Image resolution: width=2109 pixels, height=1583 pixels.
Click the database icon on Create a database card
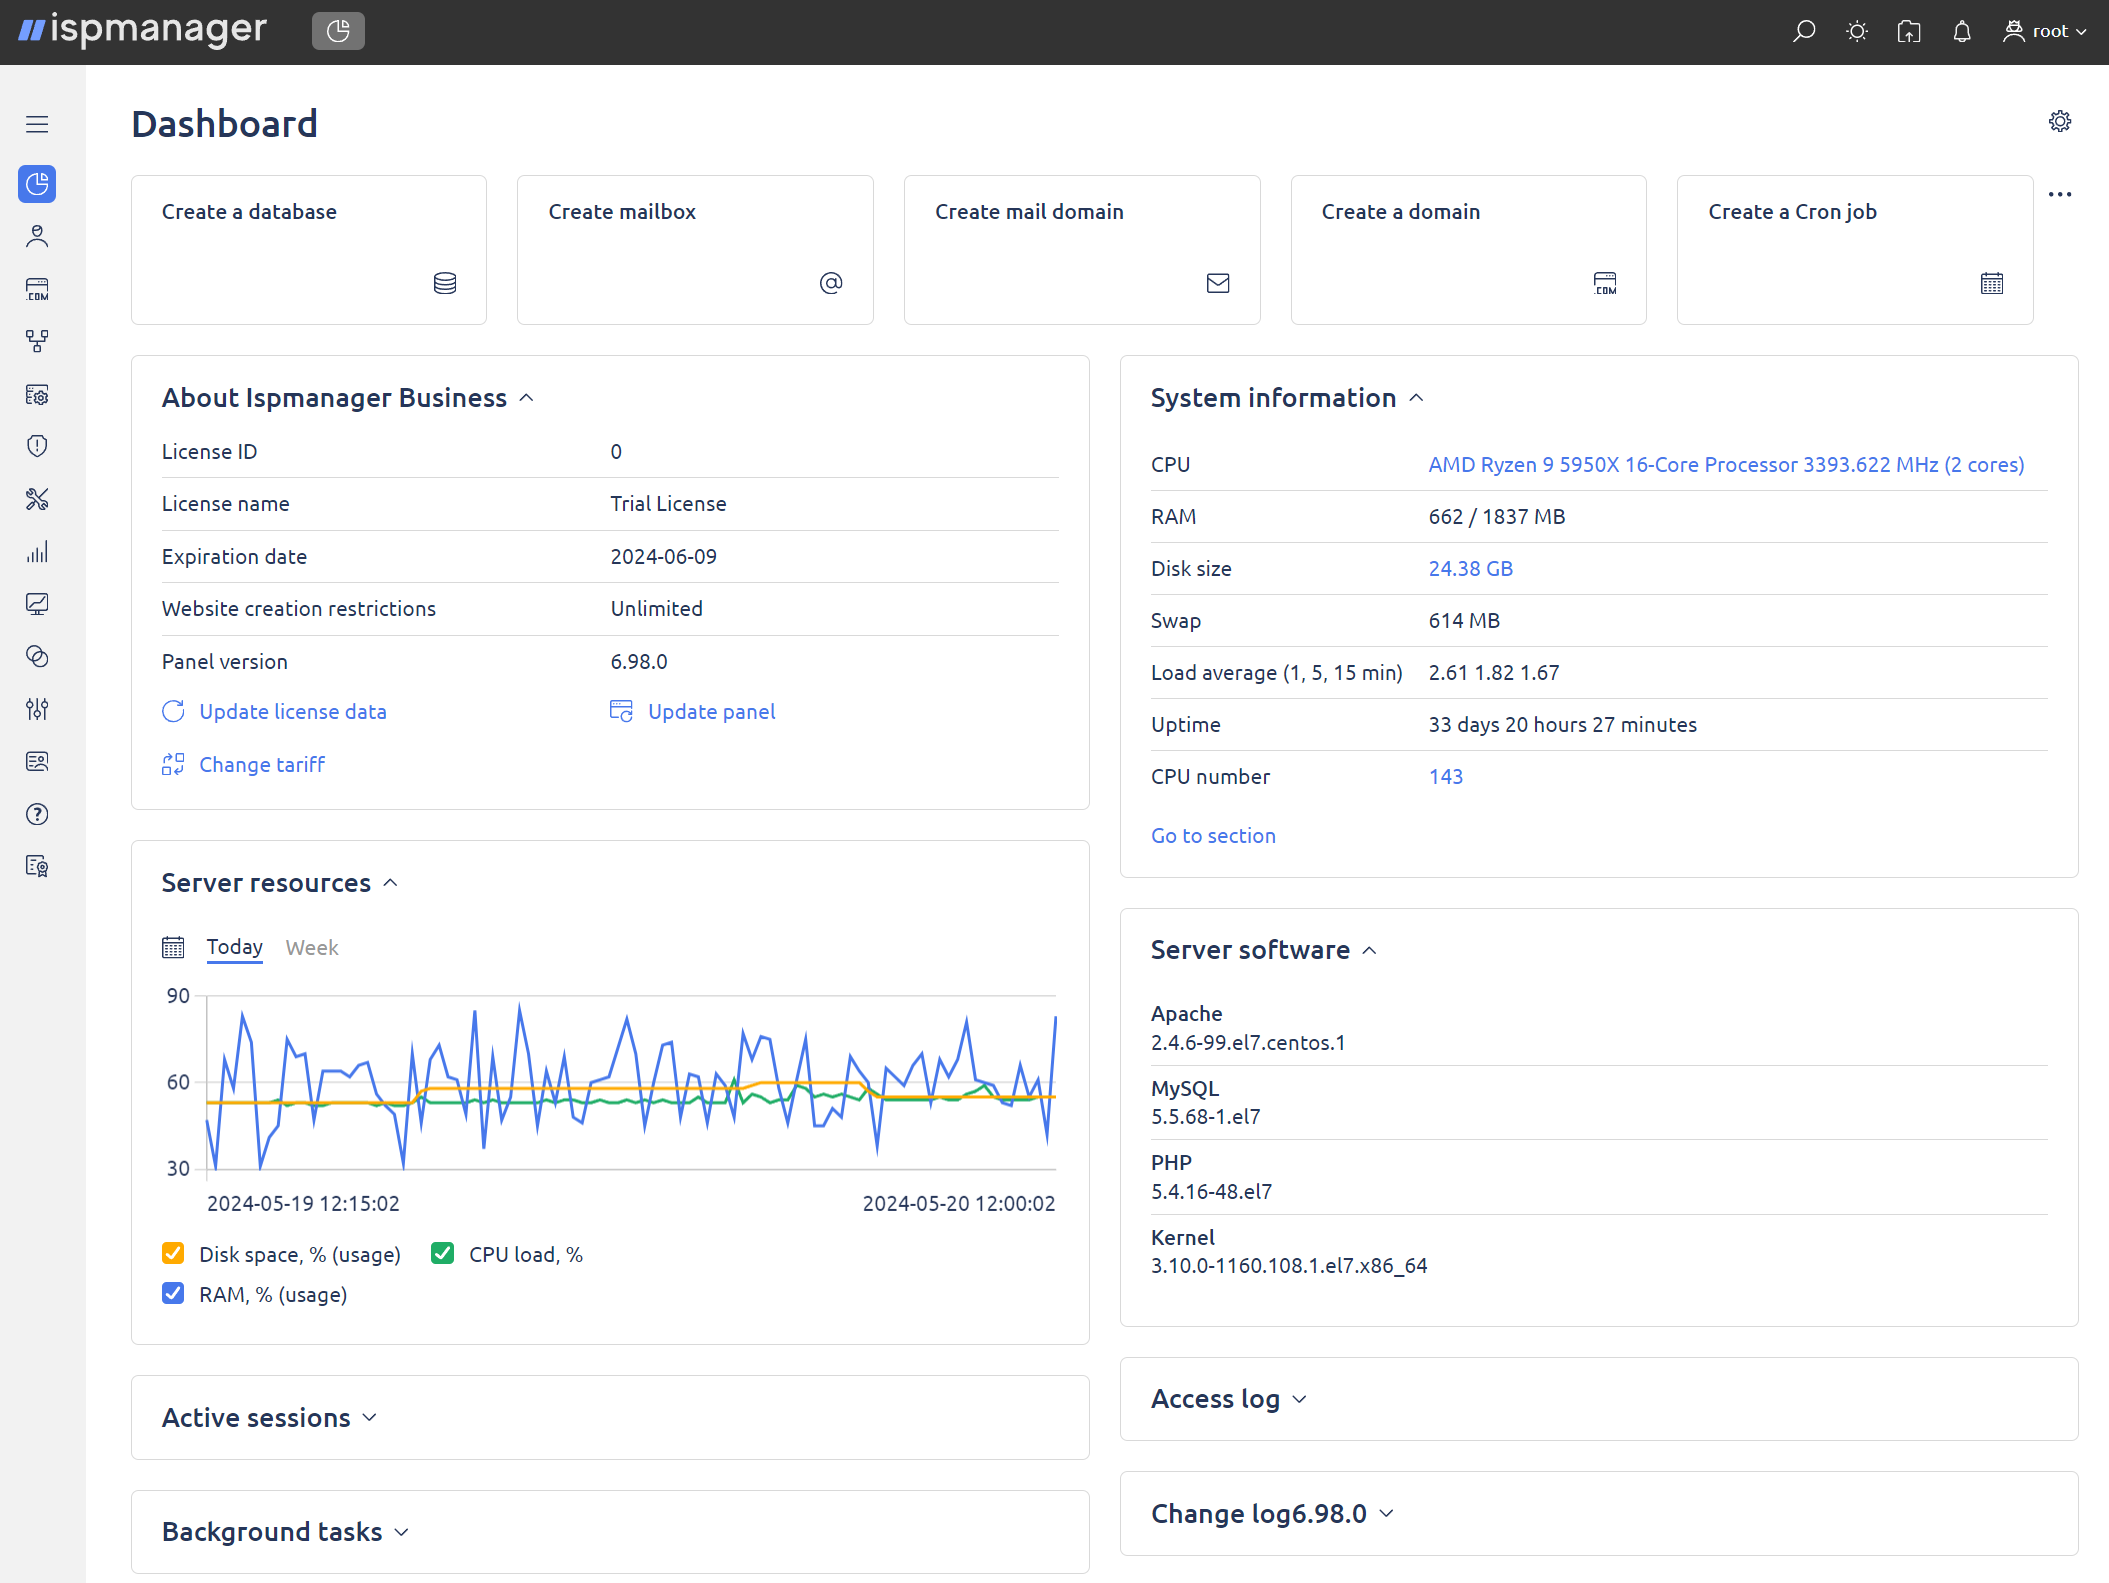445,283
